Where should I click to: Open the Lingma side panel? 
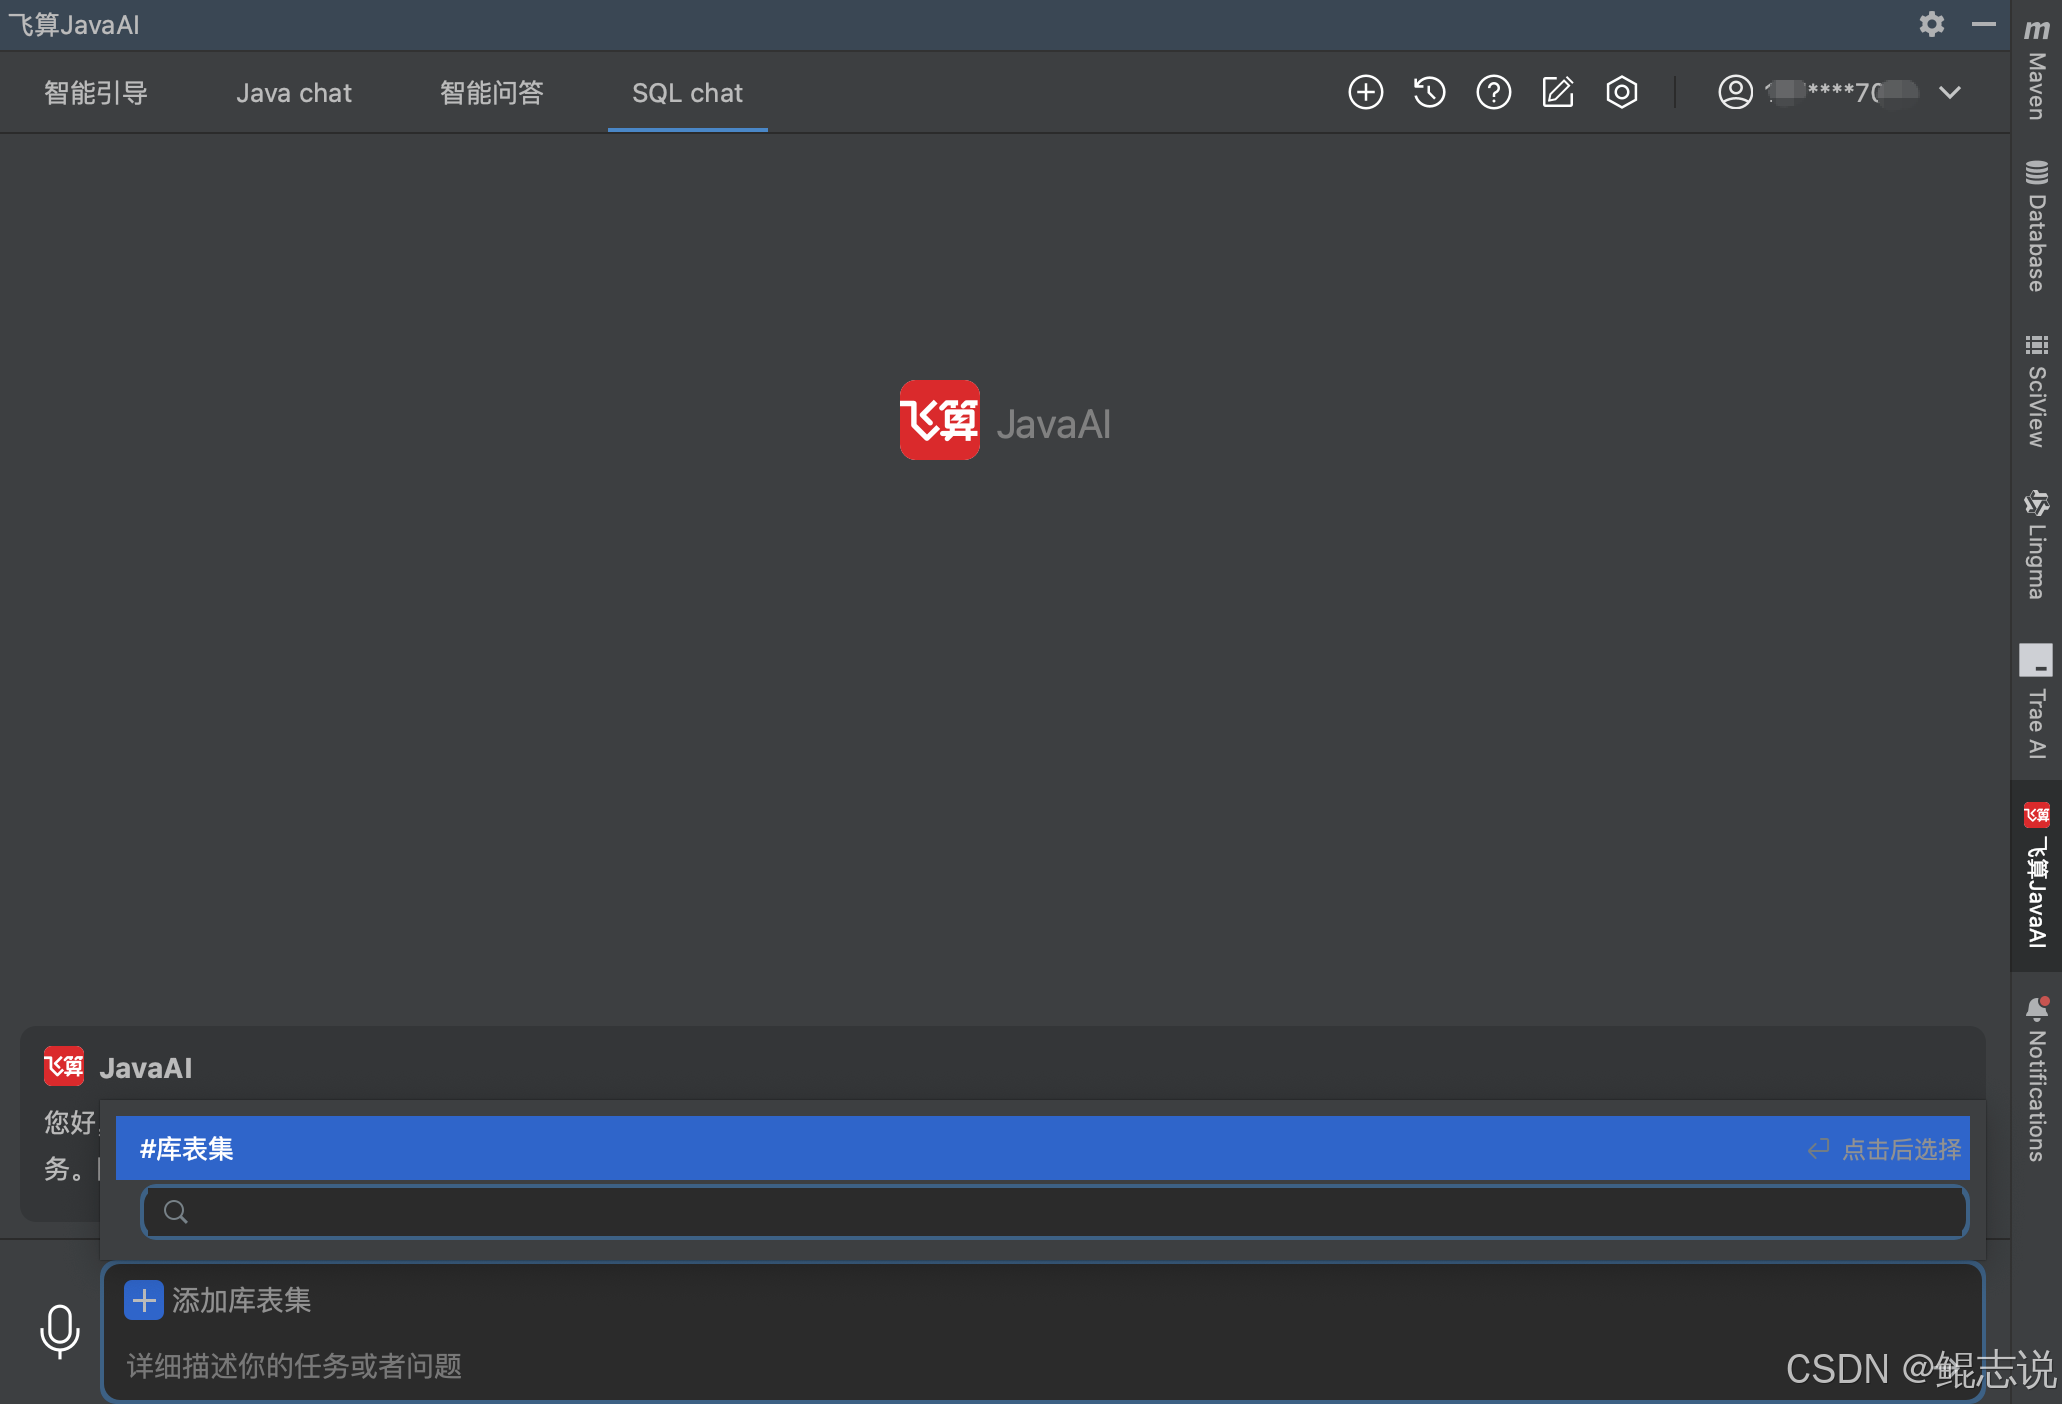tap(2036, 544)
